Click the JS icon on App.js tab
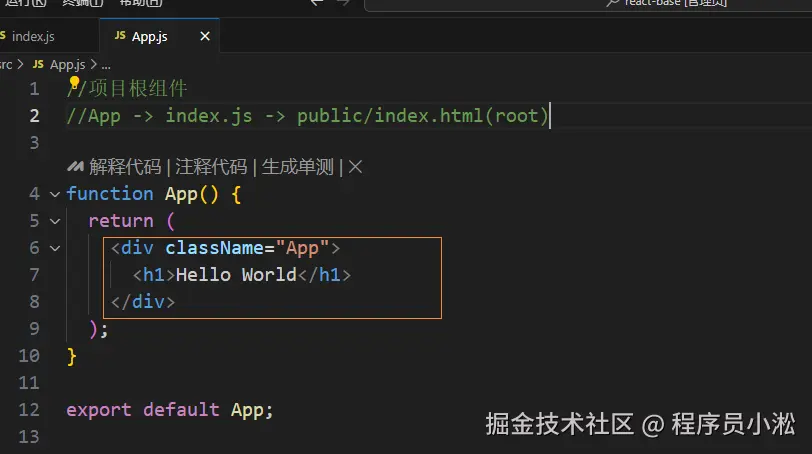812x454 pixels. tap(120, 35)
